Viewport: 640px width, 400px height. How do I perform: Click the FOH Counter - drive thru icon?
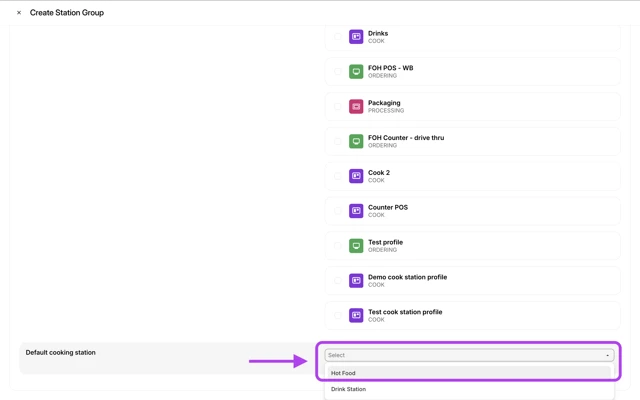356,141
